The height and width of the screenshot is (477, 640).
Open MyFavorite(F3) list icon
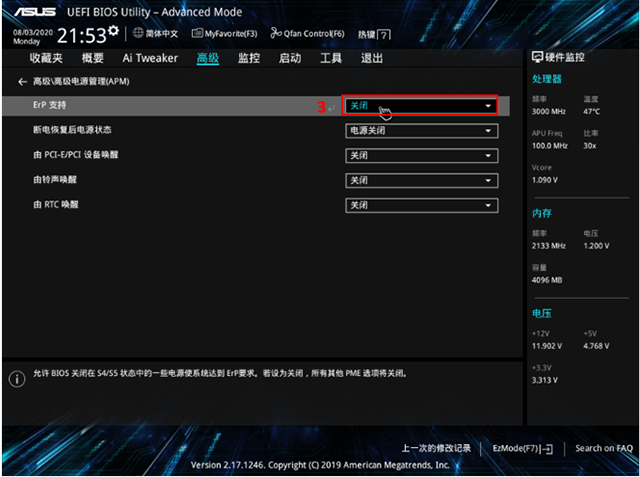click(x=197, y=33)
